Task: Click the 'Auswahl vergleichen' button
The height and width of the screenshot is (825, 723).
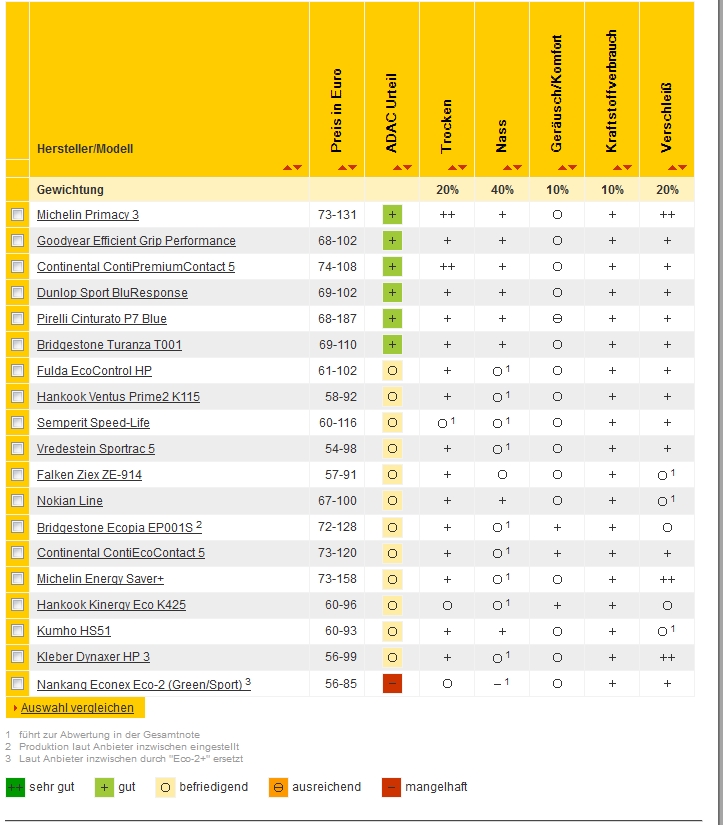Action: click(76, 708)
